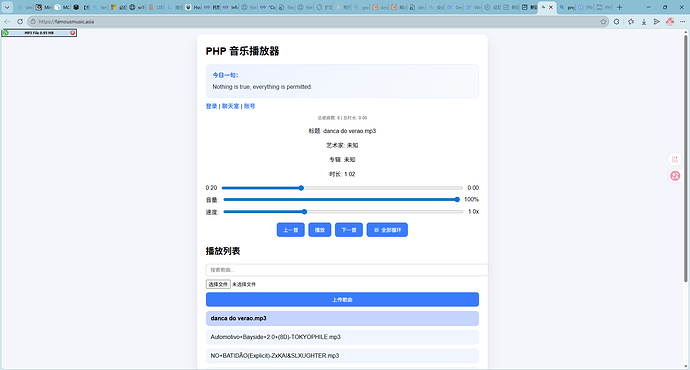Open the 登录 login link
This screenshot has height=370, width=690.
point(211,106)
